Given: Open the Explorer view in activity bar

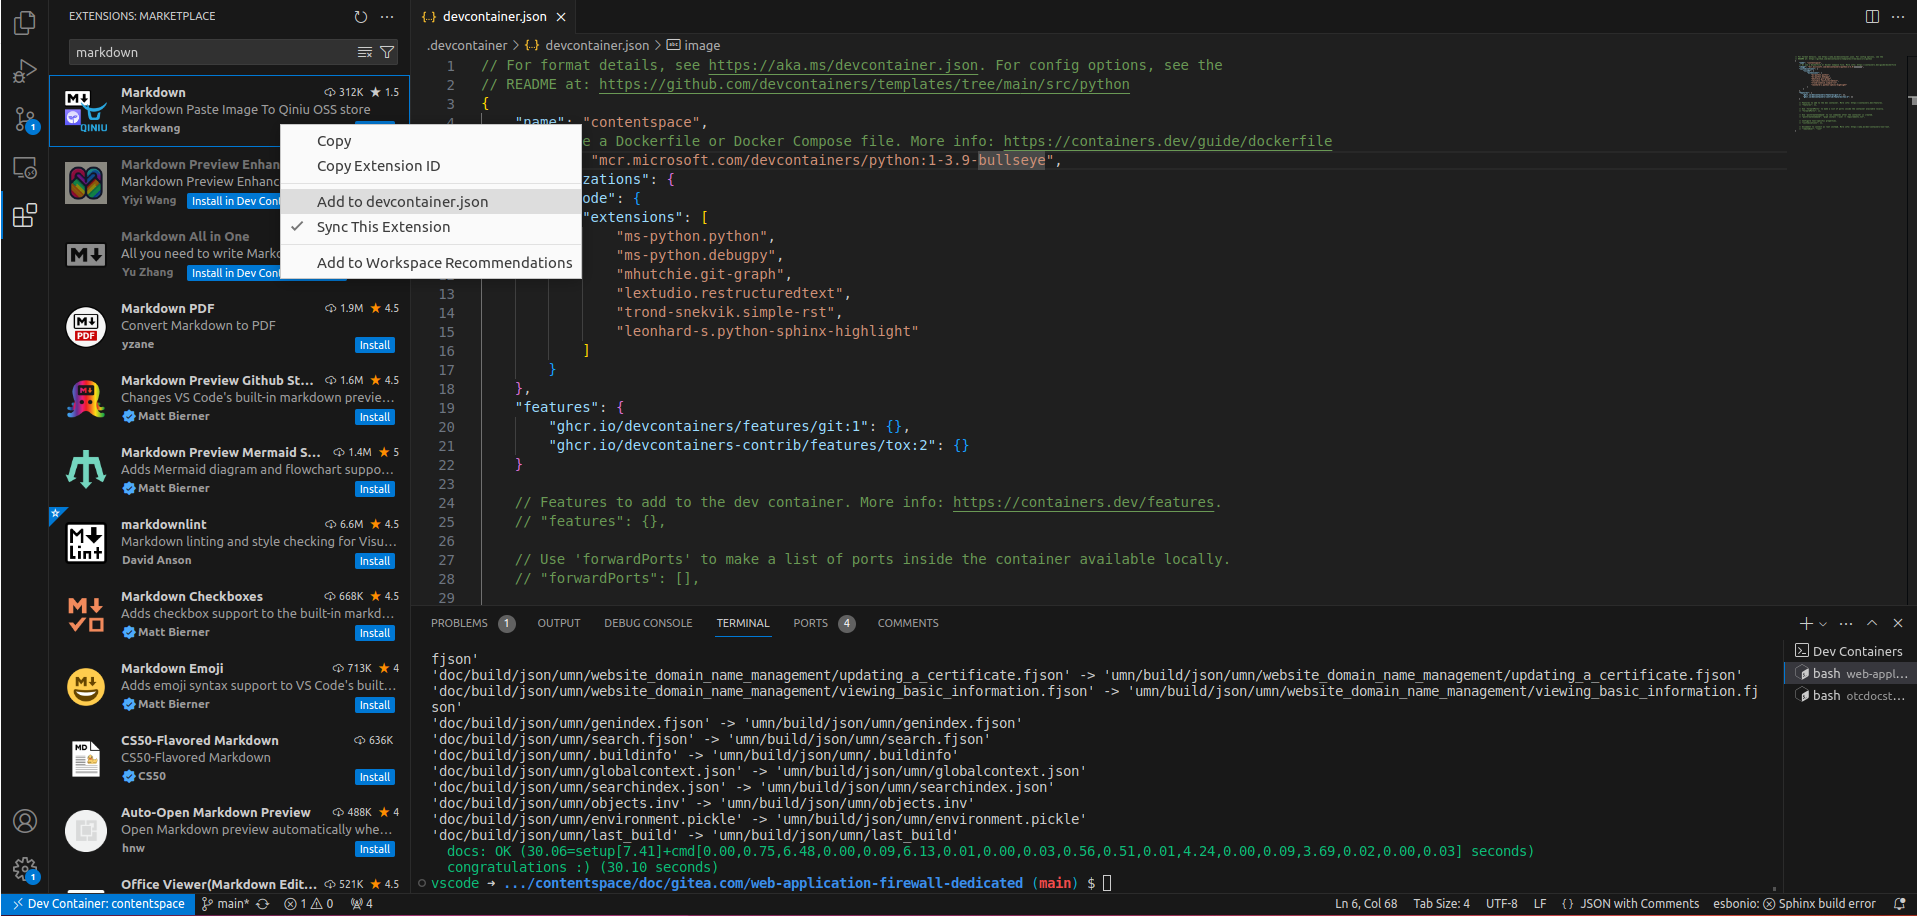Looking at the screenshot, I should [x=25, y=22].
